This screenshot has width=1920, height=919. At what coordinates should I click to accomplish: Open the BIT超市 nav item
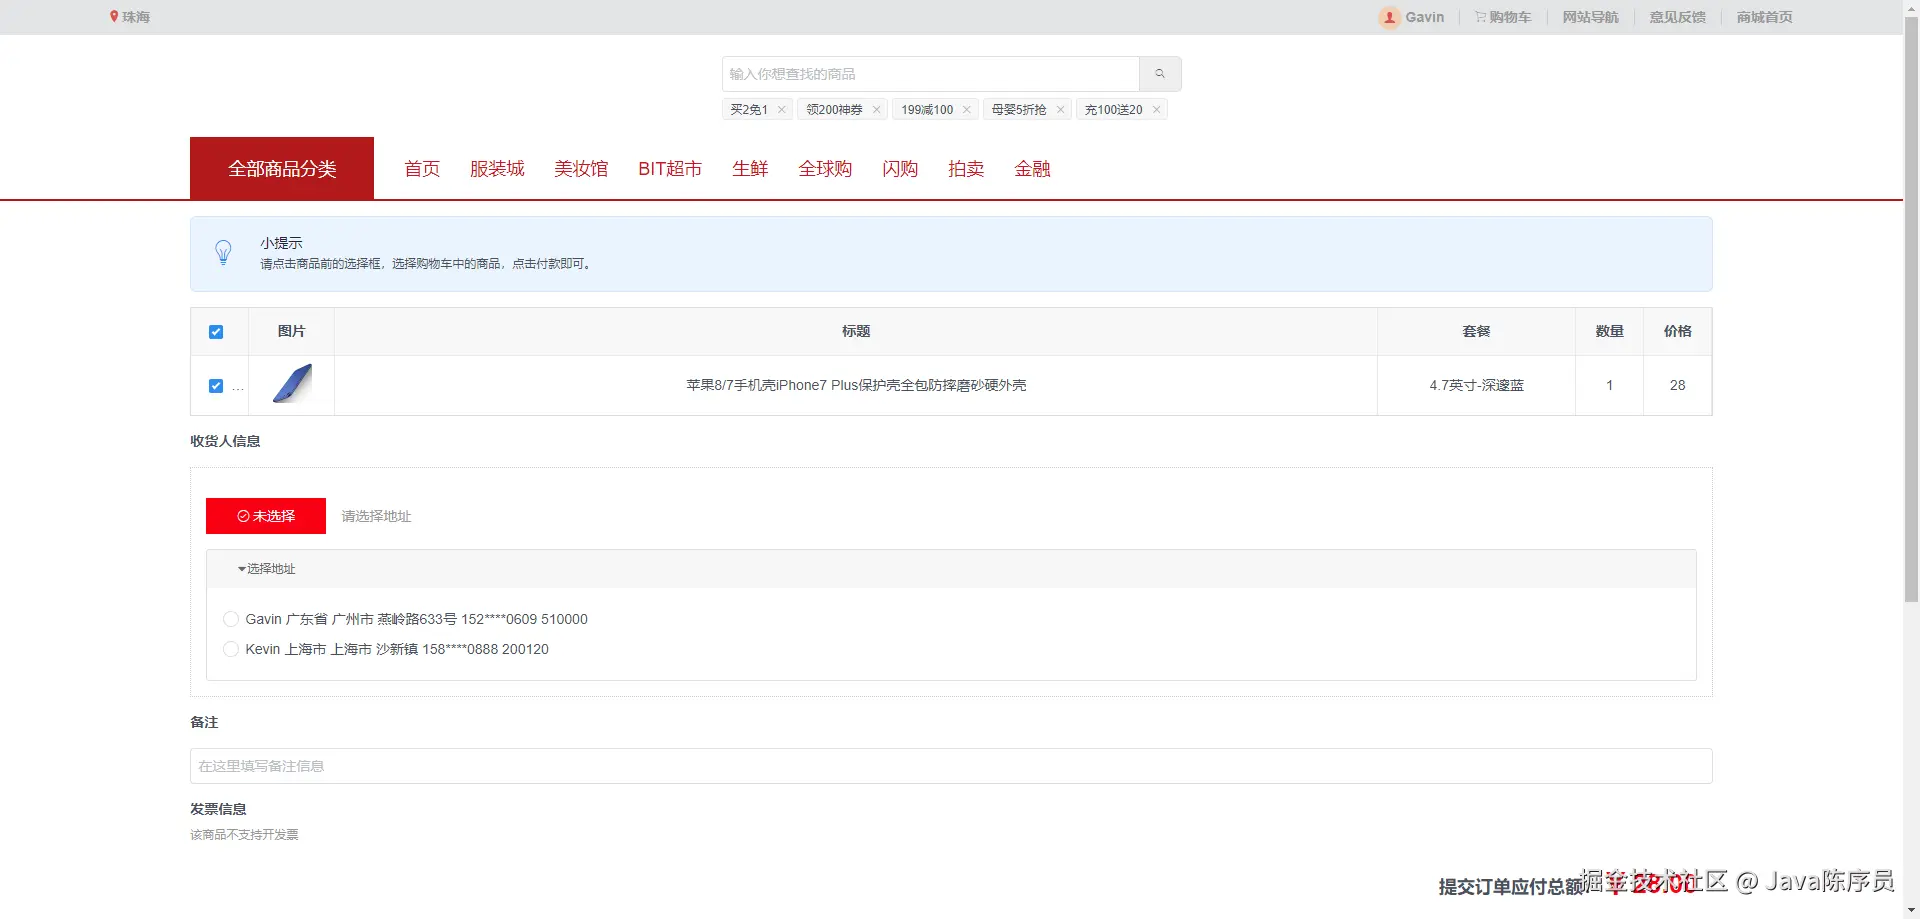(670, 169)
